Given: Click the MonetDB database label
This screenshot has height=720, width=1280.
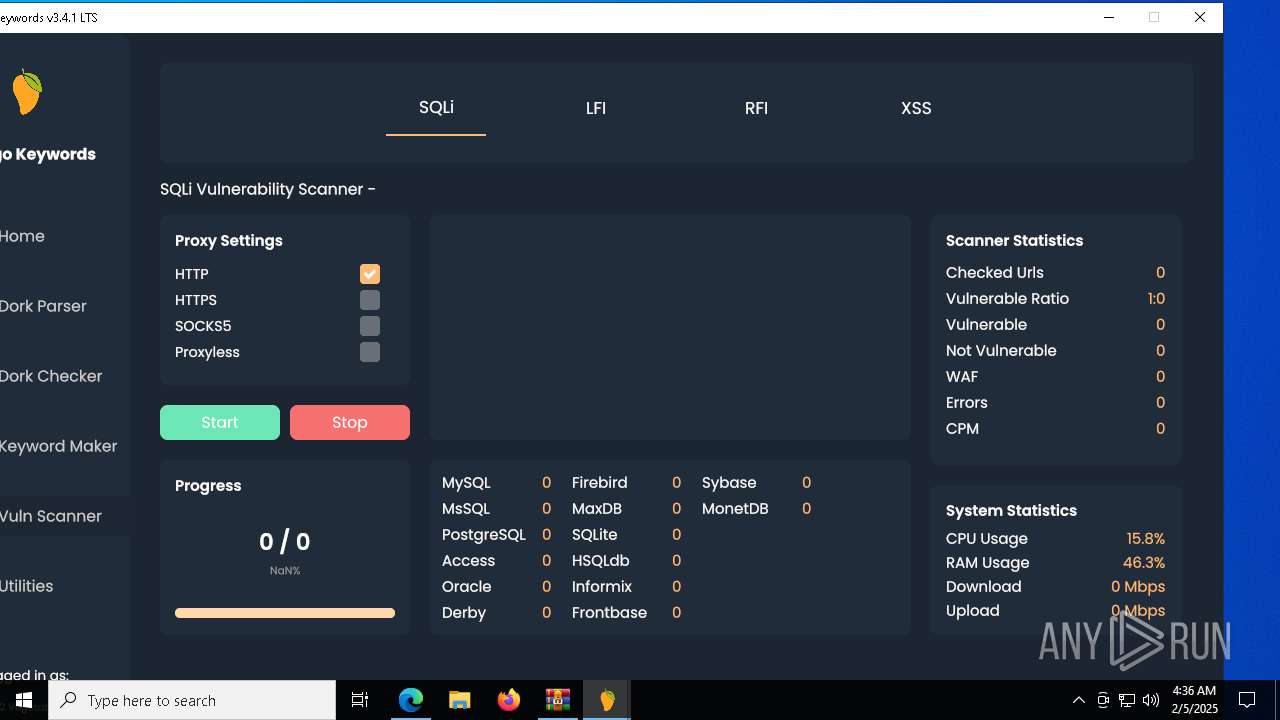Looking at the screenshot, I should pos(735,509).
